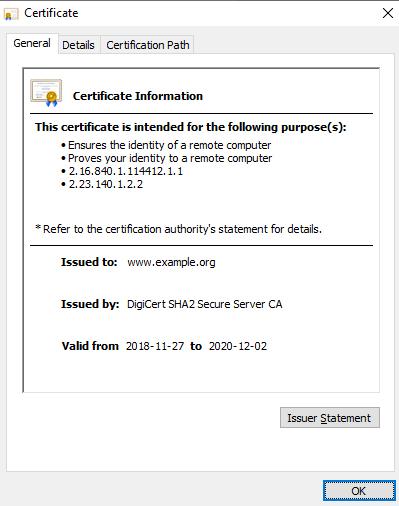Screen dimensions: 399x506
Task: Click the 'Issued by:' label
Action: pos(90,304)
